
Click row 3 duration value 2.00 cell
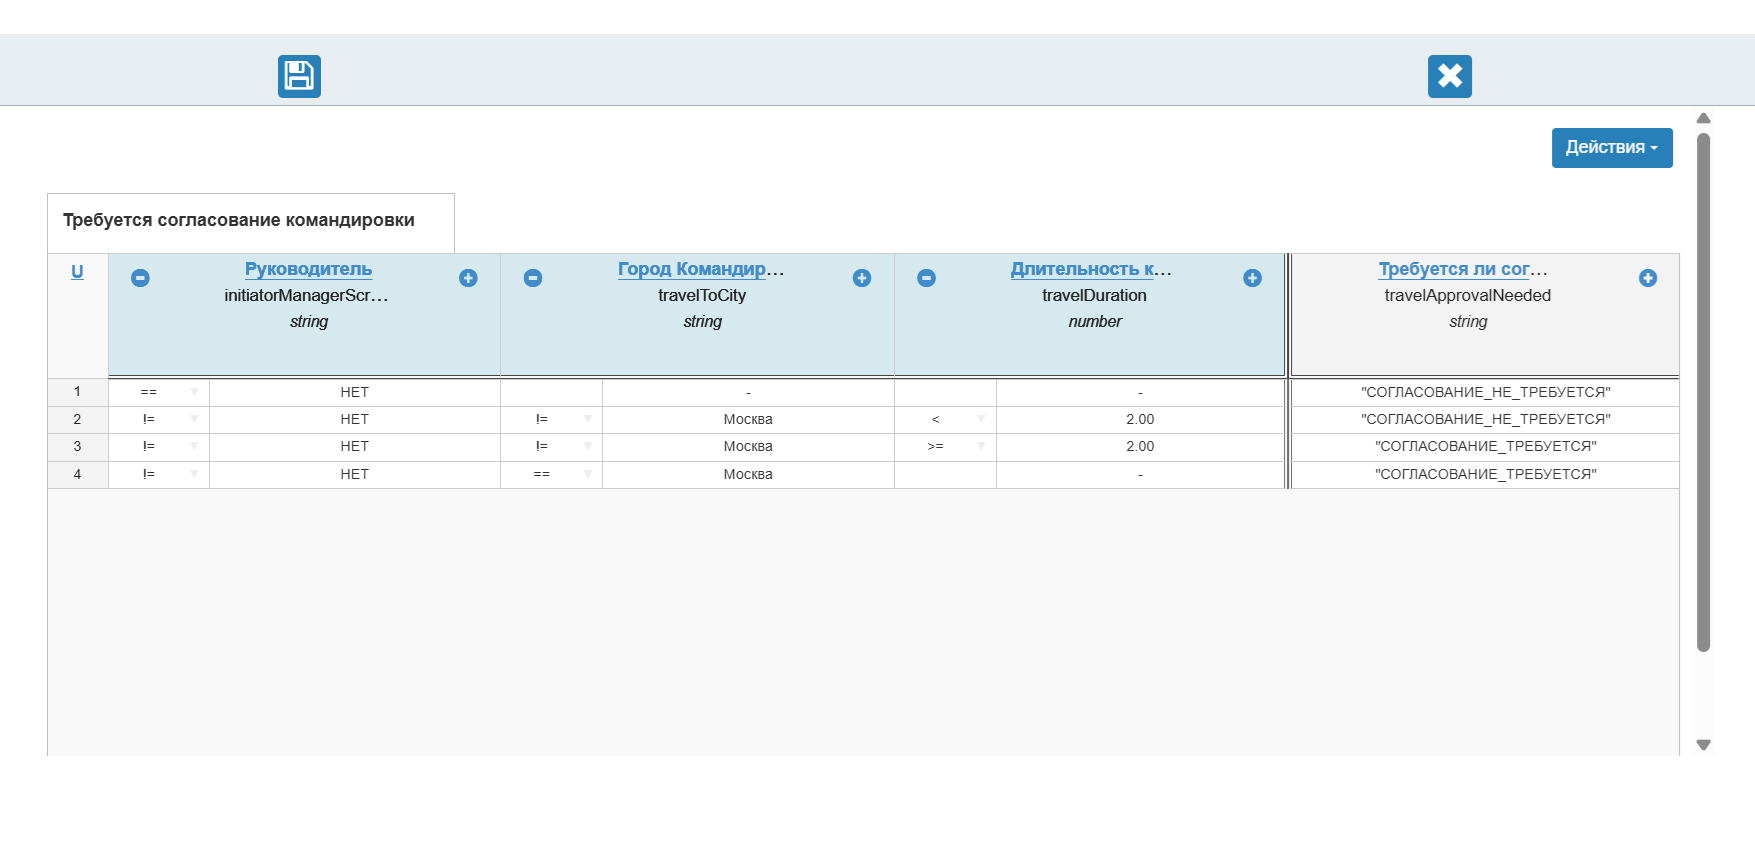pos(1140,446)
